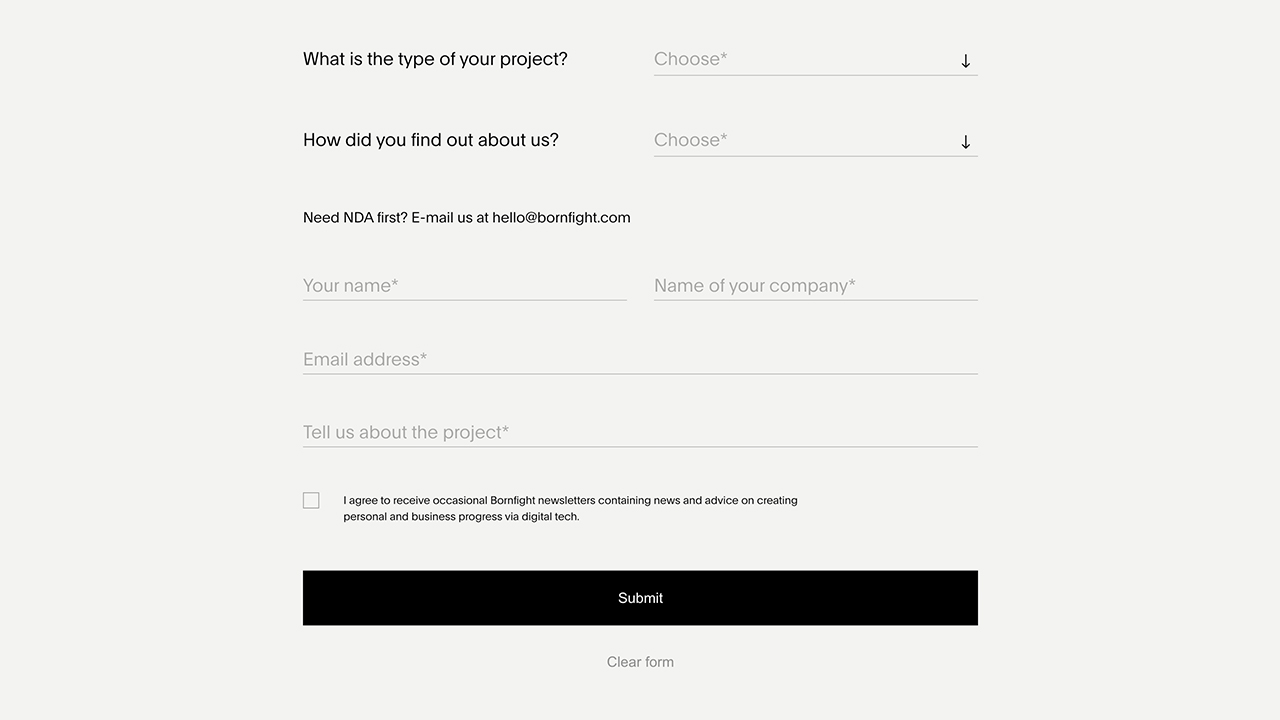The image size is (1280, 720).
Task: Click the down arrow beside 'How did you find out'
Action: pyautogui.click(x=965, y=142)
